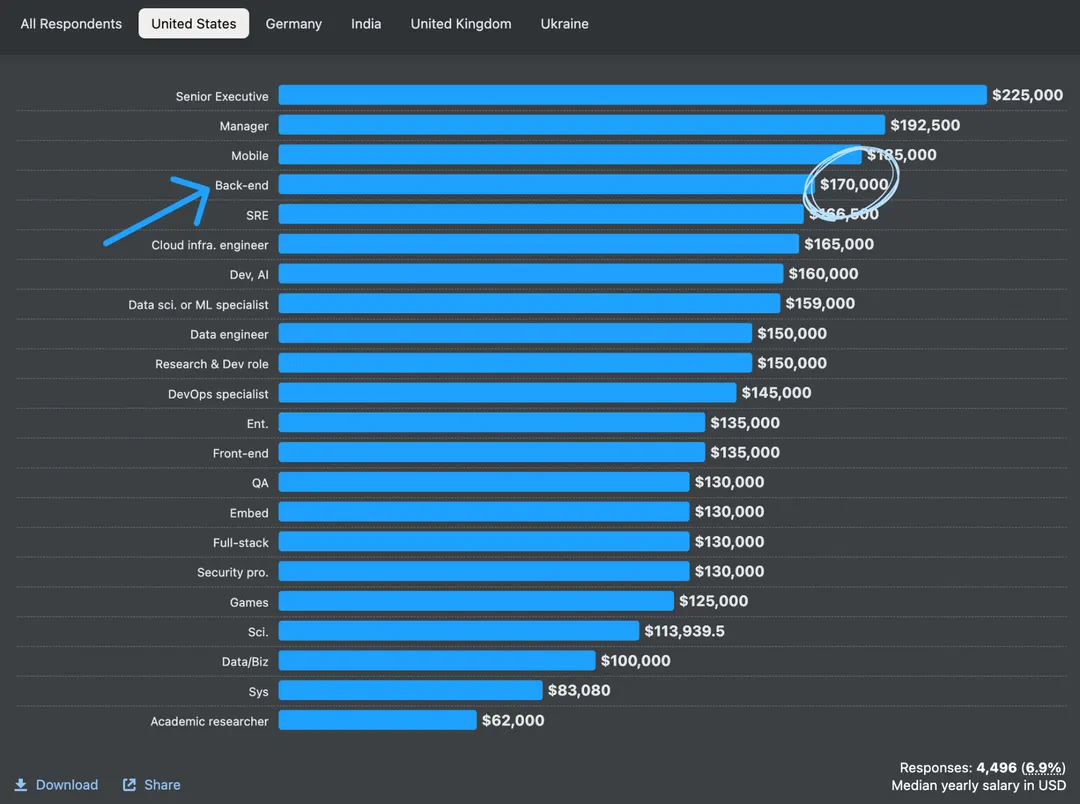Click the Security pro. salary bar
The width and height of the screenshot is (1080, 804).
click(484, 571)
